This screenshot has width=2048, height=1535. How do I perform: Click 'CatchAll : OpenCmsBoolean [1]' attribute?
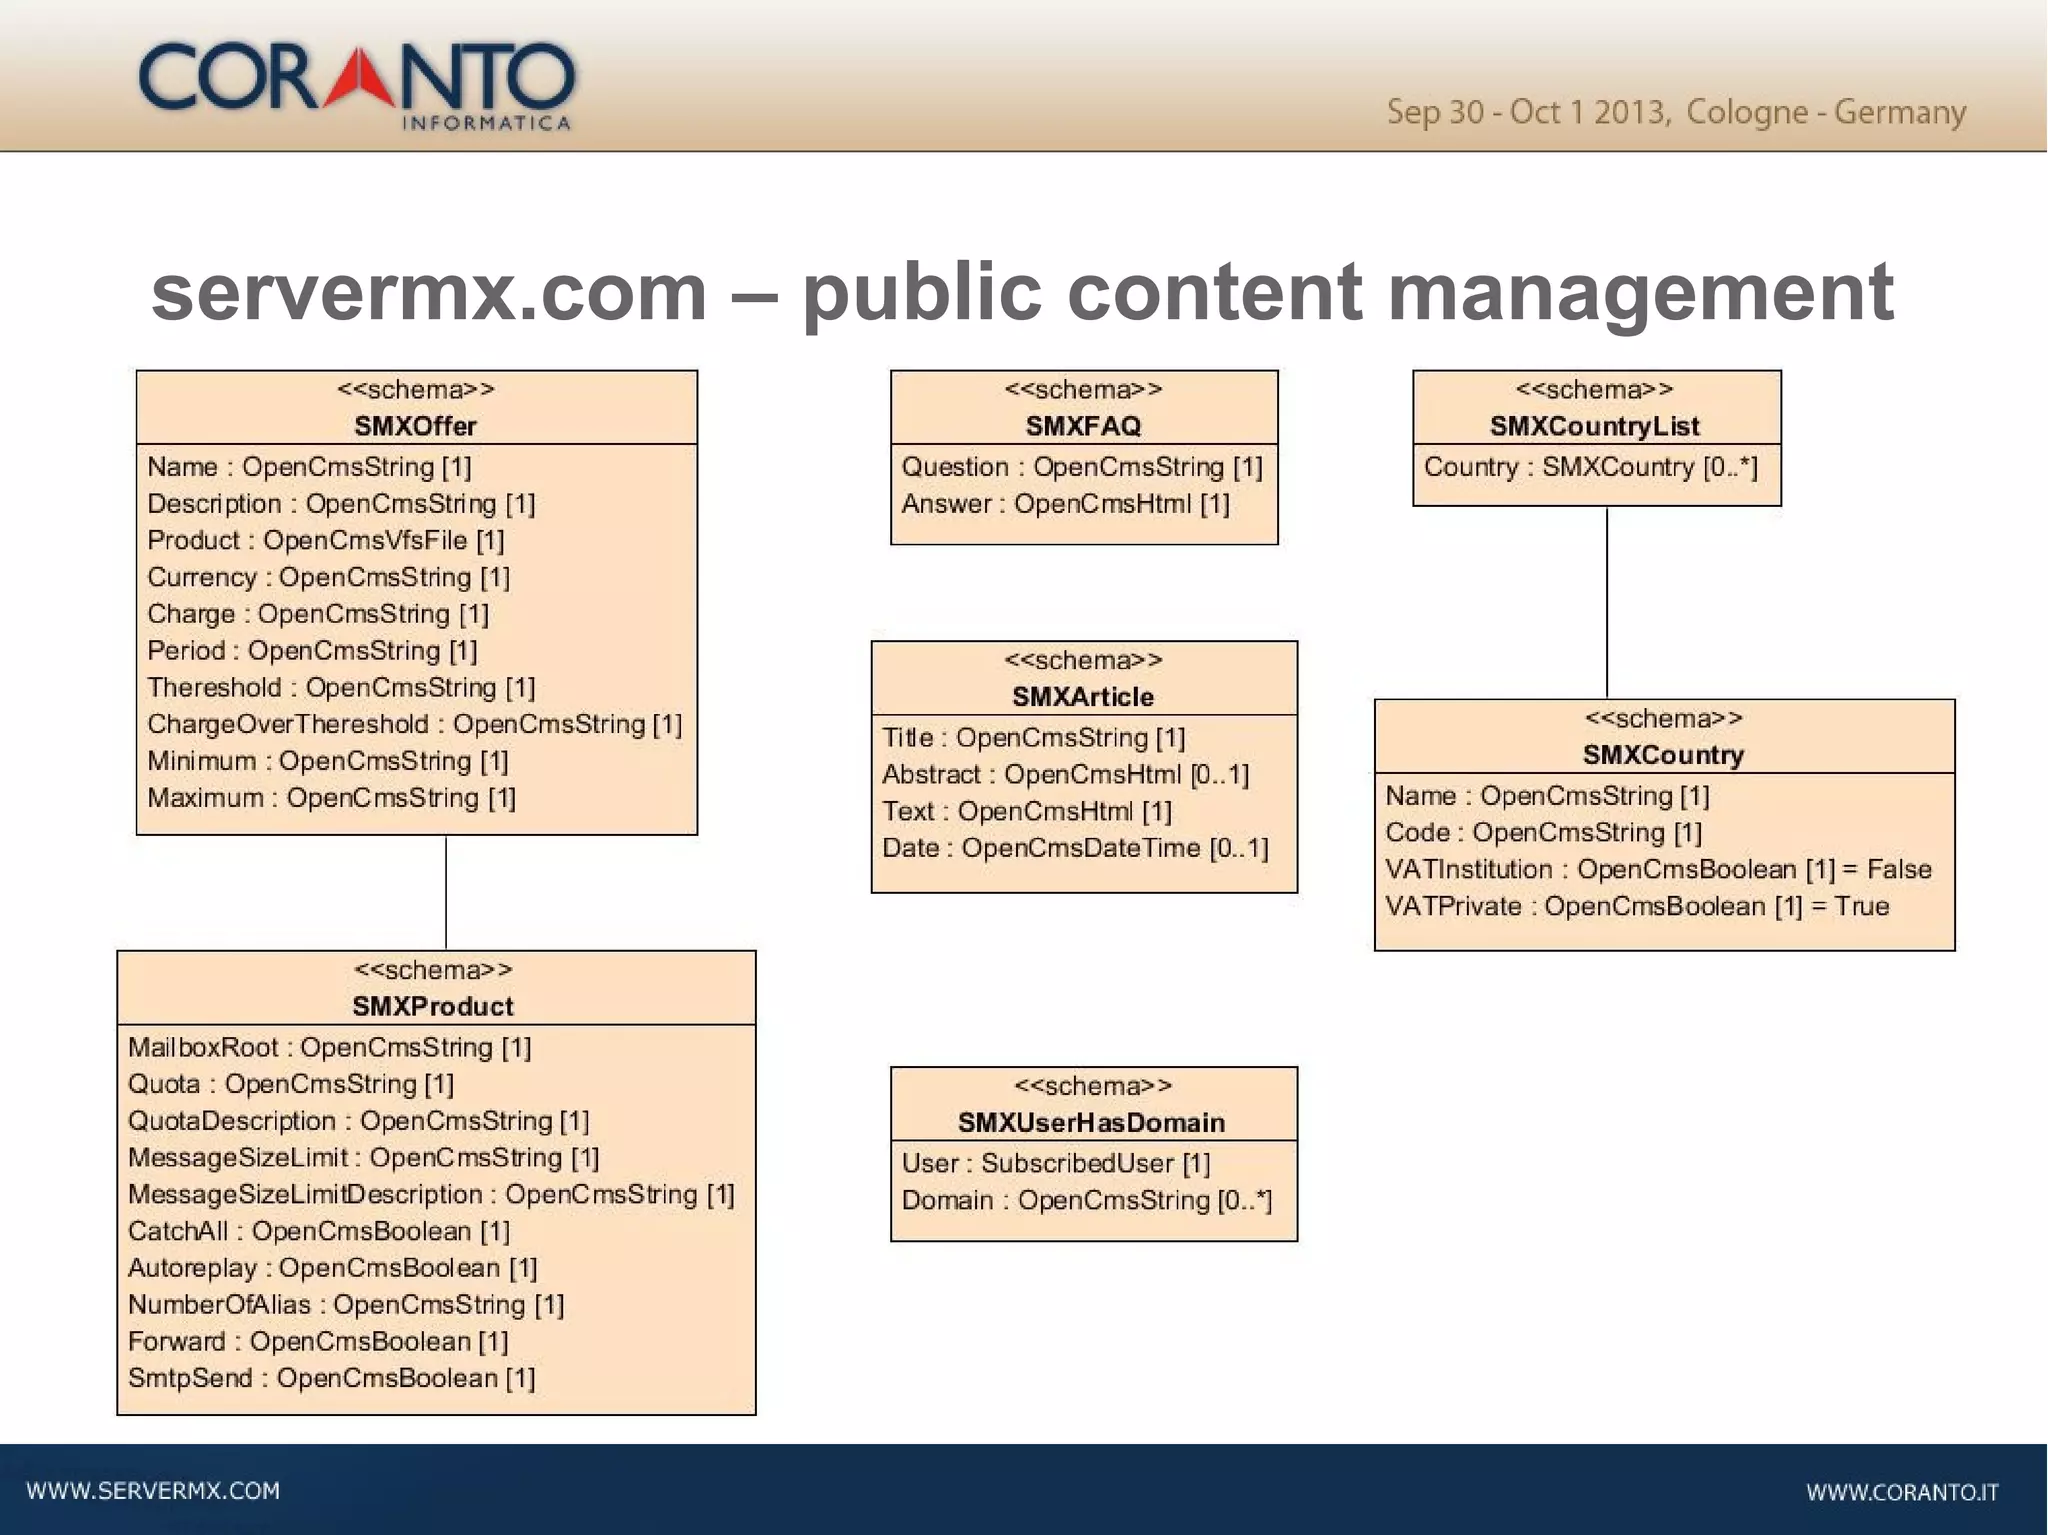[x=319, y=1232]
